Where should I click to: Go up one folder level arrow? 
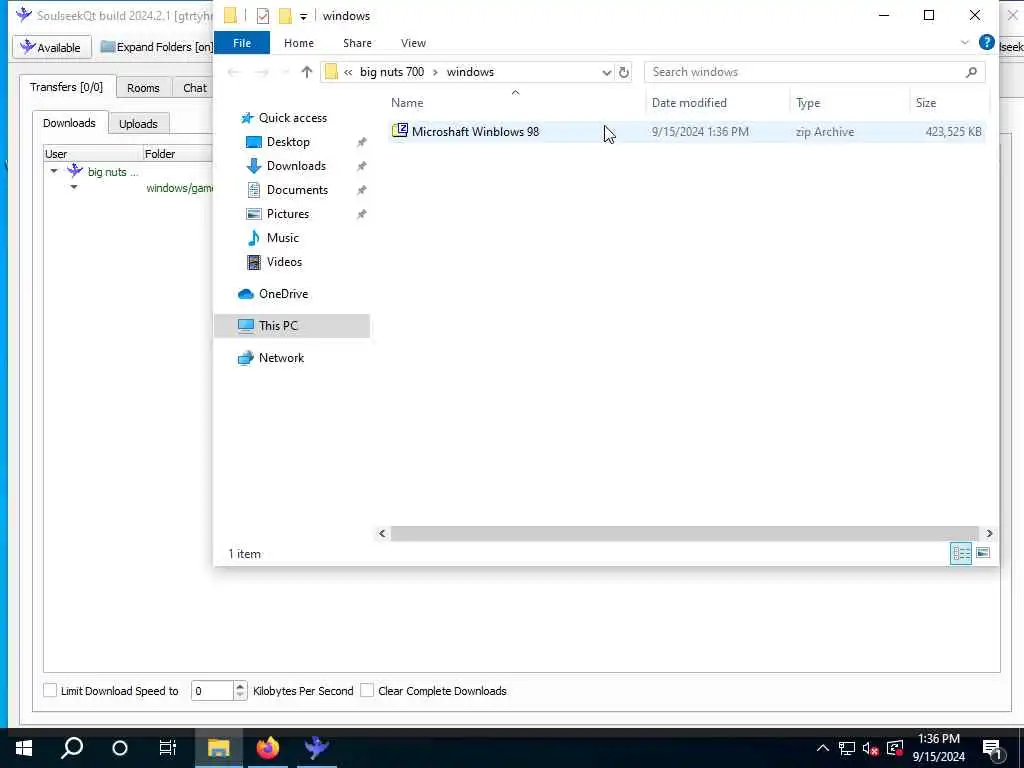(x=306, y=72)
